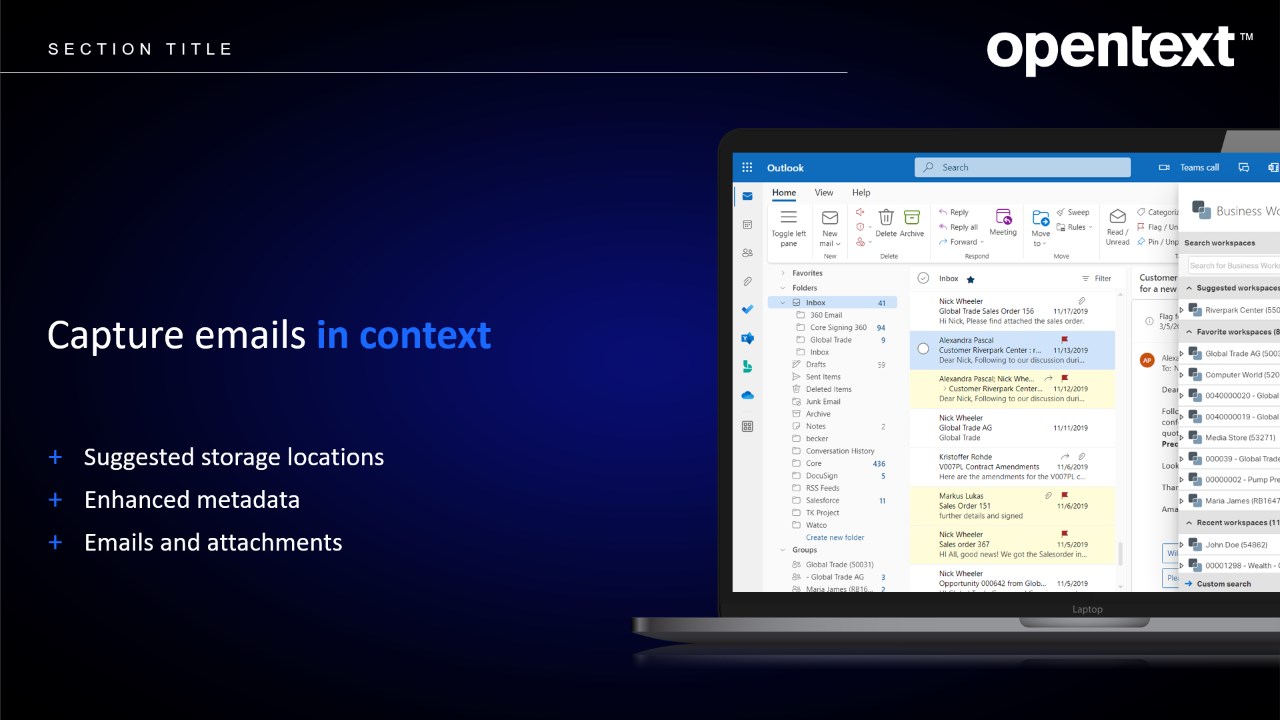This screenshot has width=1280, height=720.
Task: Click the message list scrollbar thumb
Action: (1120, 553)
